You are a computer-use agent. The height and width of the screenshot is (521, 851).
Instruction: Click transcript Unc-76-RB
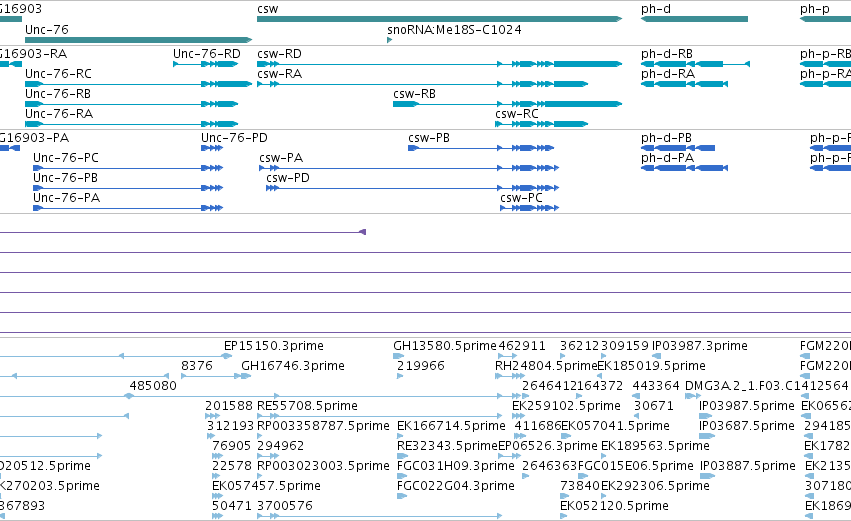pyautogui.click(x=131, y=104)
